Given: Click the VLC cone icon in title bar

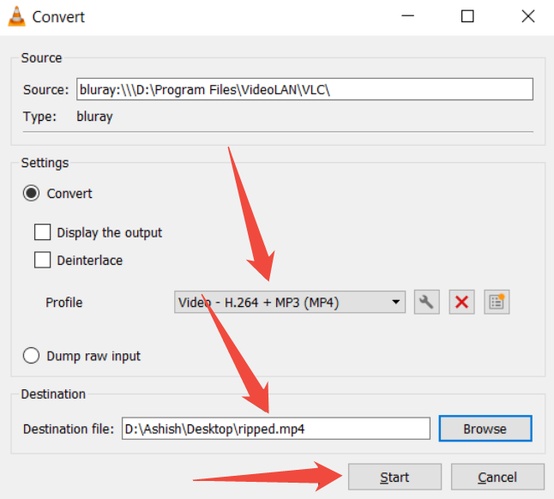Looking at the screenshot, I should coord(17,17).
